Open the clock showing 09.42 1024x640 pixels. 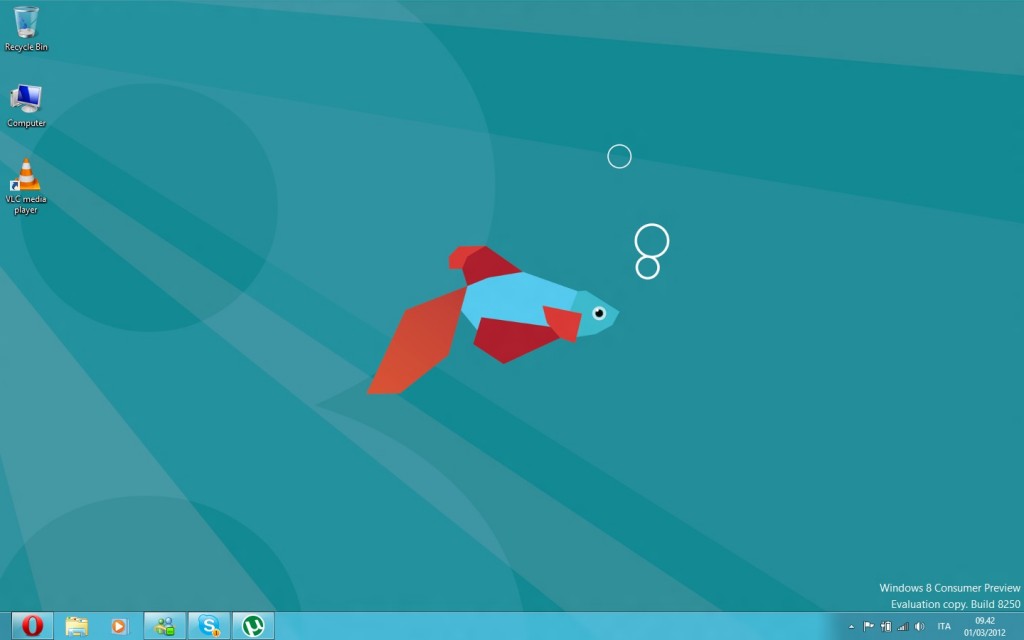coord(985,621)
